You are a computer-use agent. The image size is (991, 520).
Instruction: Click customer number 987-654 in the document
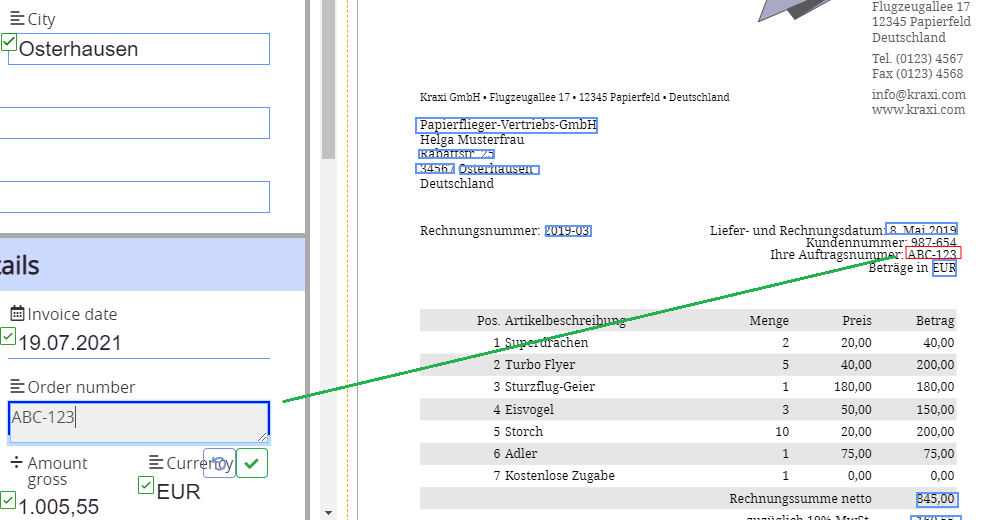[933, 243]
